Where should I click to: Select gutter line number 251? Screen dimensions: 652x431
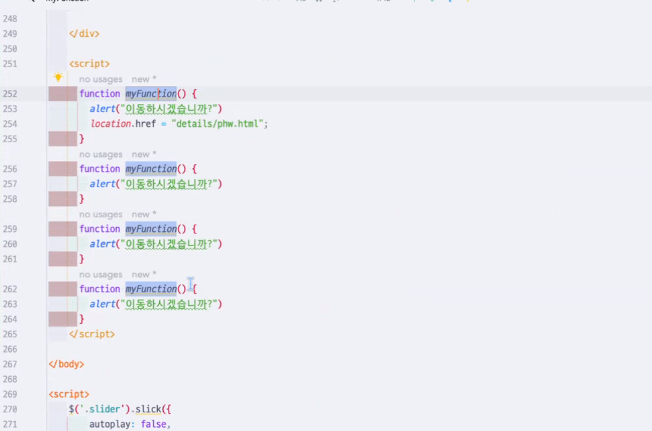[10, 64]
